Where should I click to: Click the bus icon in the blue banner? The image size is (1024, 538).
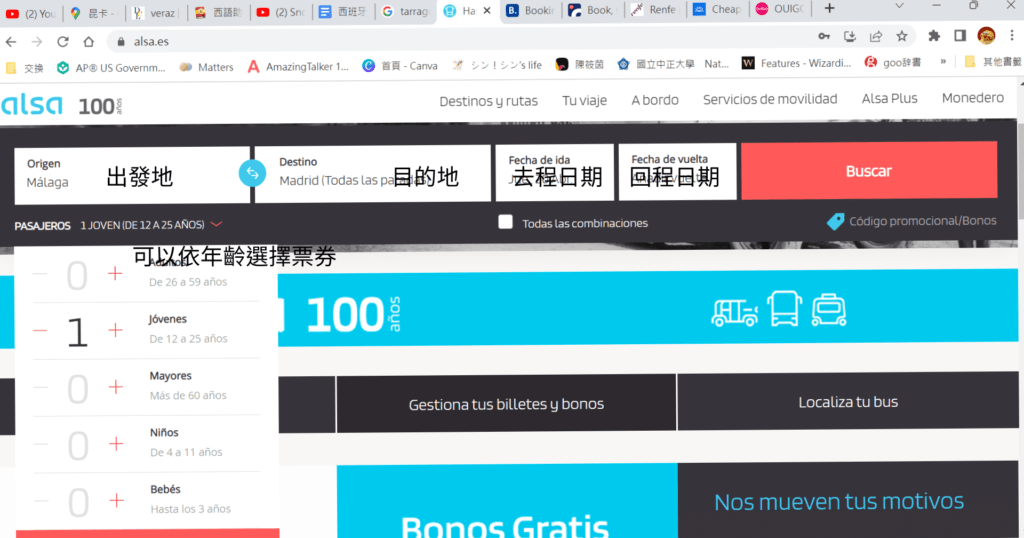(x=784, y=308)
